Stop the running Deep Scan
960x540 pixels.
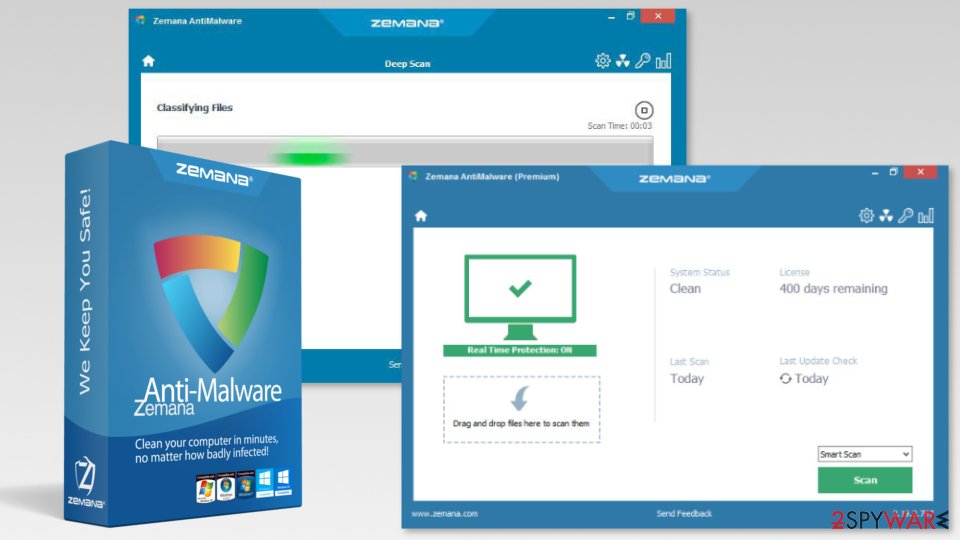(x=643, y=110)
